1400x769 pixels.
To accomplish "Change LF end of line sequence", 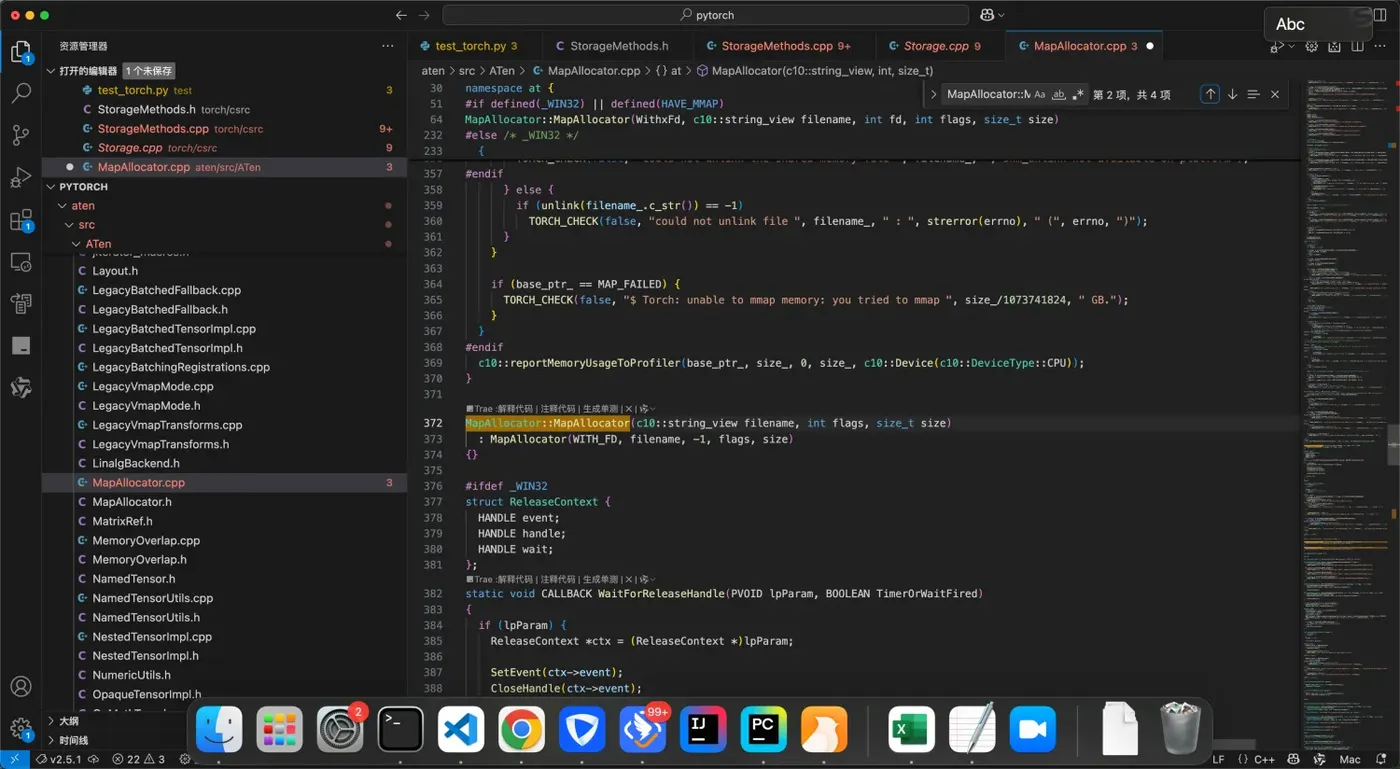I will (1218, 760).
